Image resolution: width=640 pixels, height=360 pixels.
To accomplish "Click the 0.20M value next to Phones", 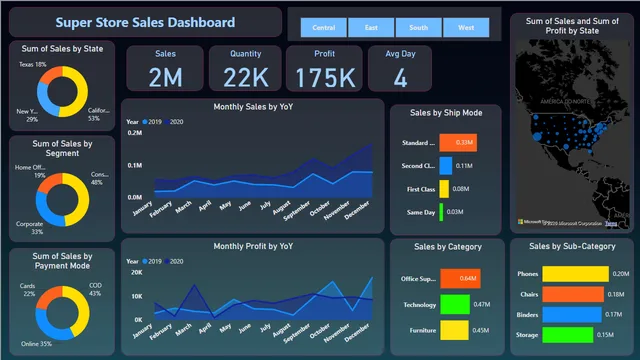I will (x=621, y=274).
